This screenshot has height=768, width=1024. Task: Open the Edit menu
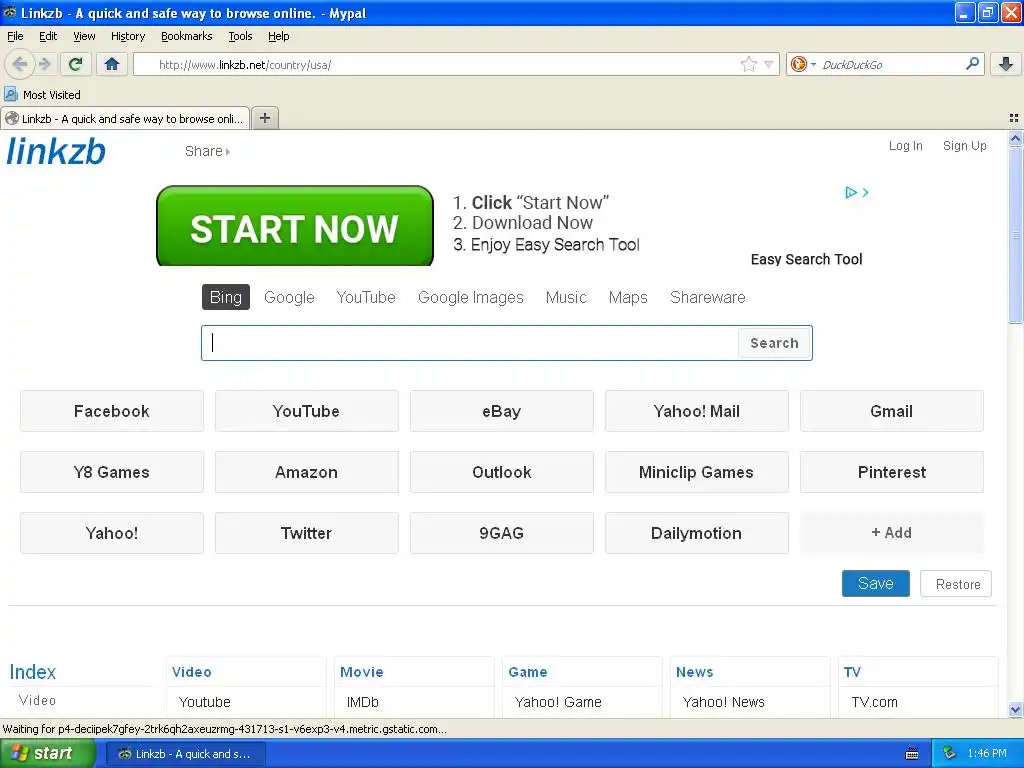(x=48, y=36)
